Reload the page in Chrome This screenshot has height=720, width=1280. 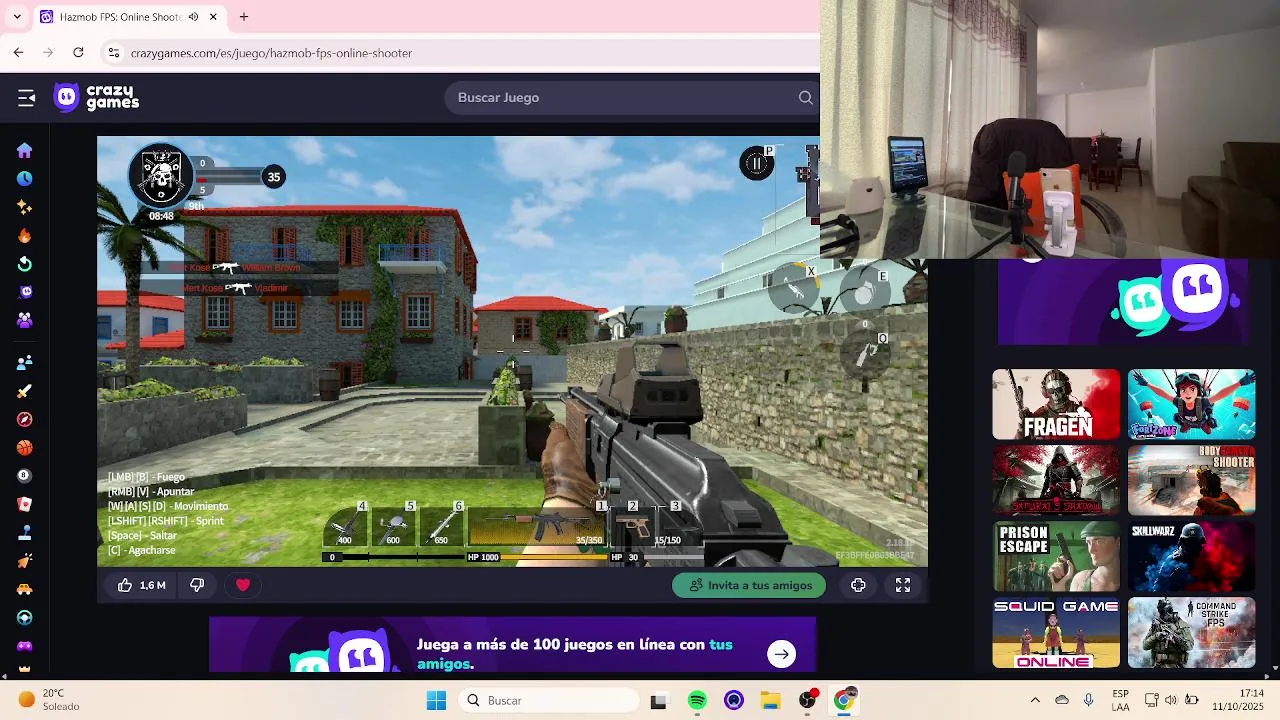tap(78, 52)
